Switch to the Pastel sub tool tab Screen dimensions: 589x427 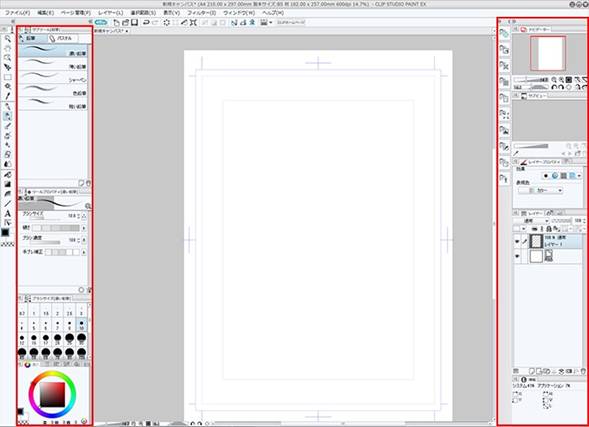point(62,38)
